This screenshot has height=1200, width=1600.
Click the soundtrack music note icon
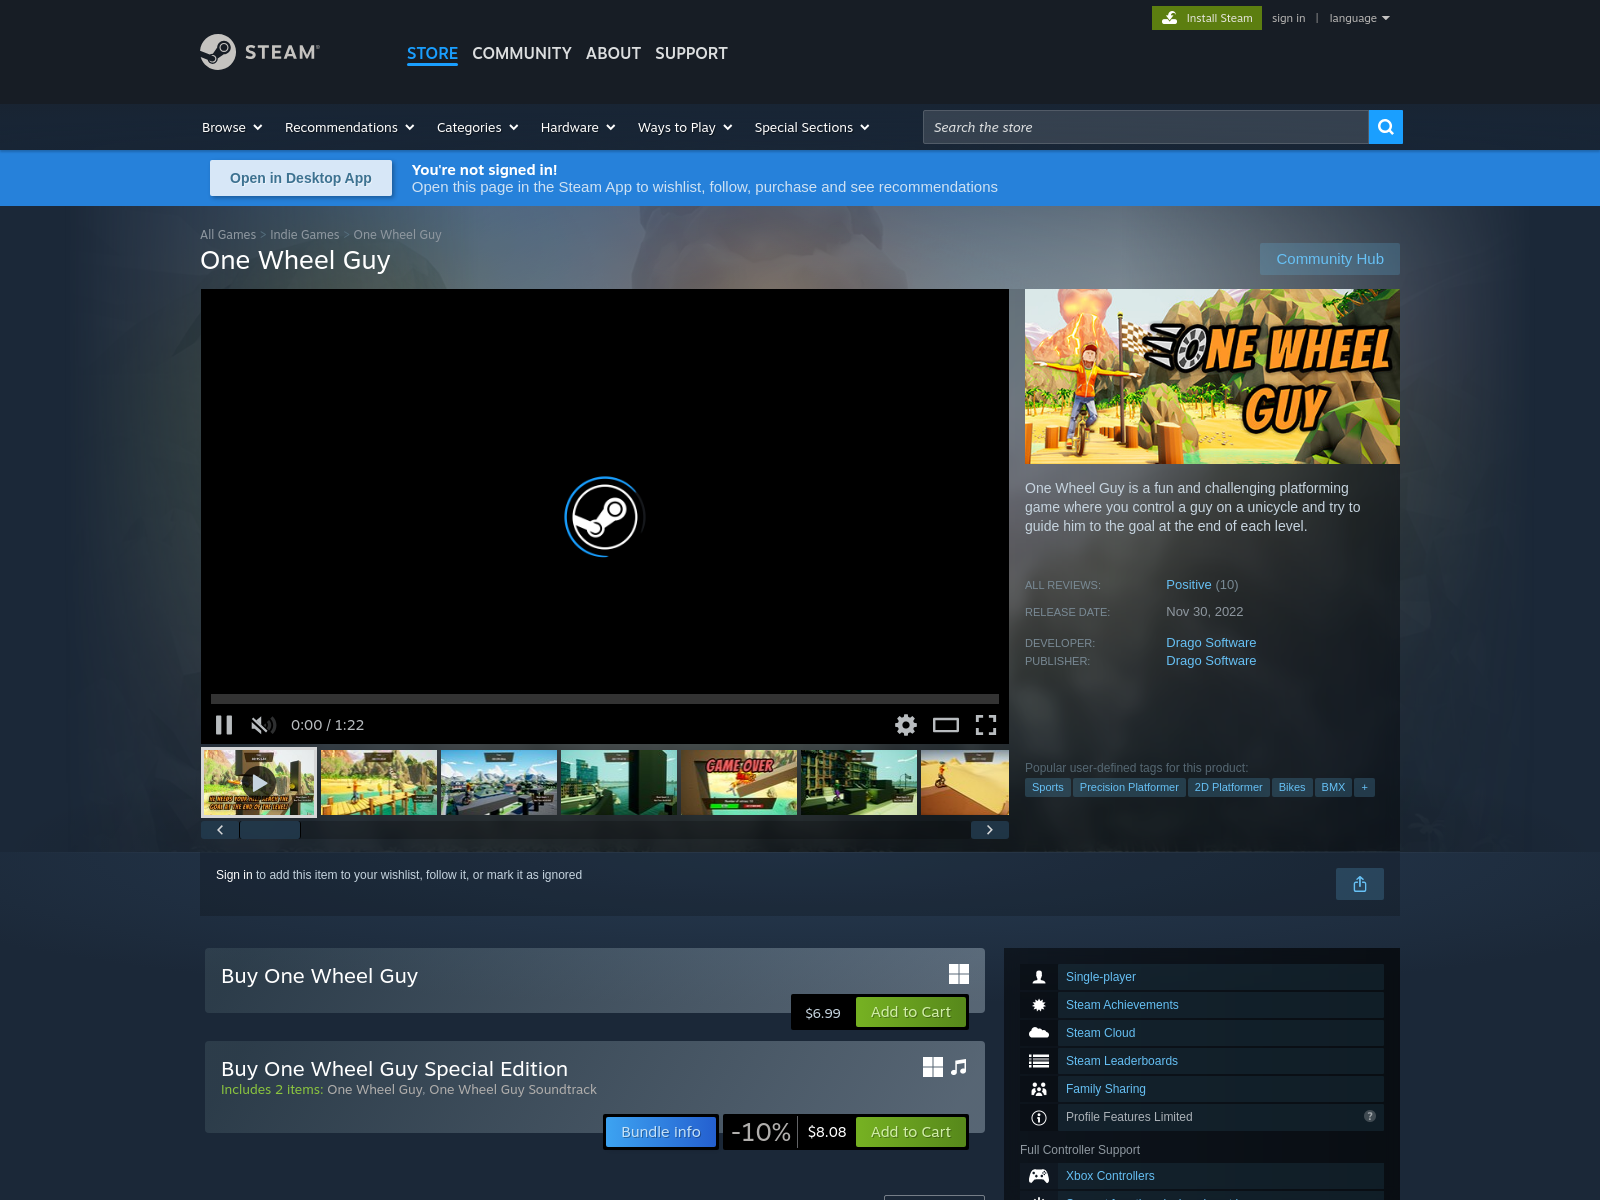point(959,1067)
